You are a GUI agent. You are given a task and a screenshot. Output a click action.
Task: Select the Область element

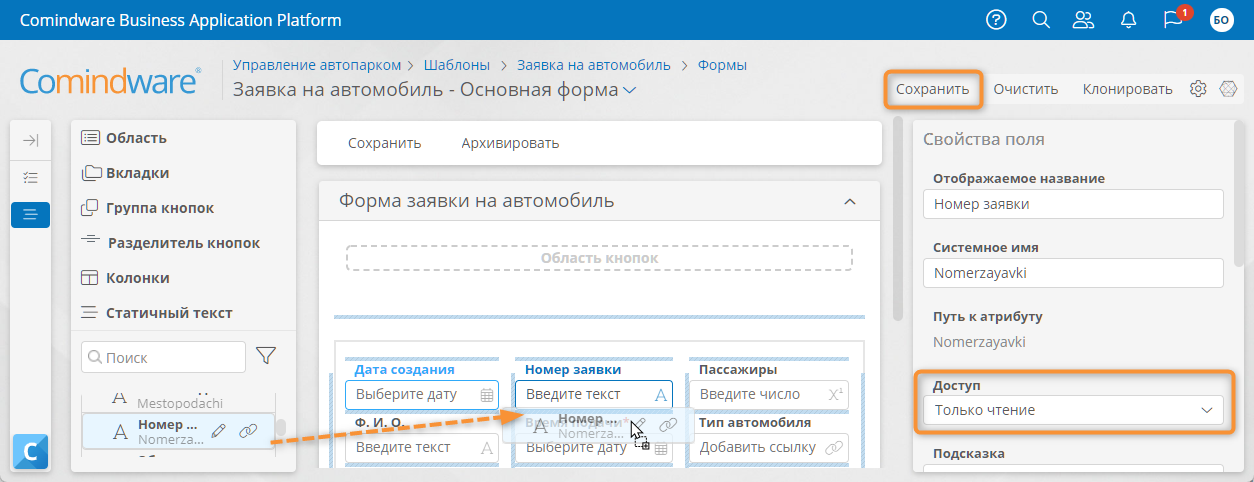(124, 138)
